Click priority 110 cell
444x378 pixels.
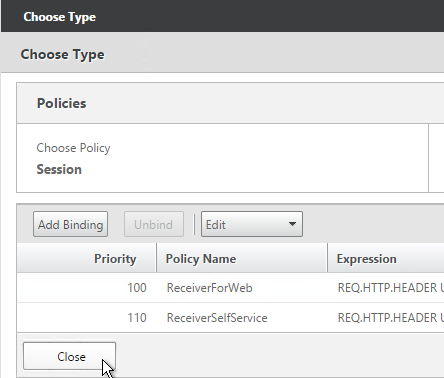point(137,318)
